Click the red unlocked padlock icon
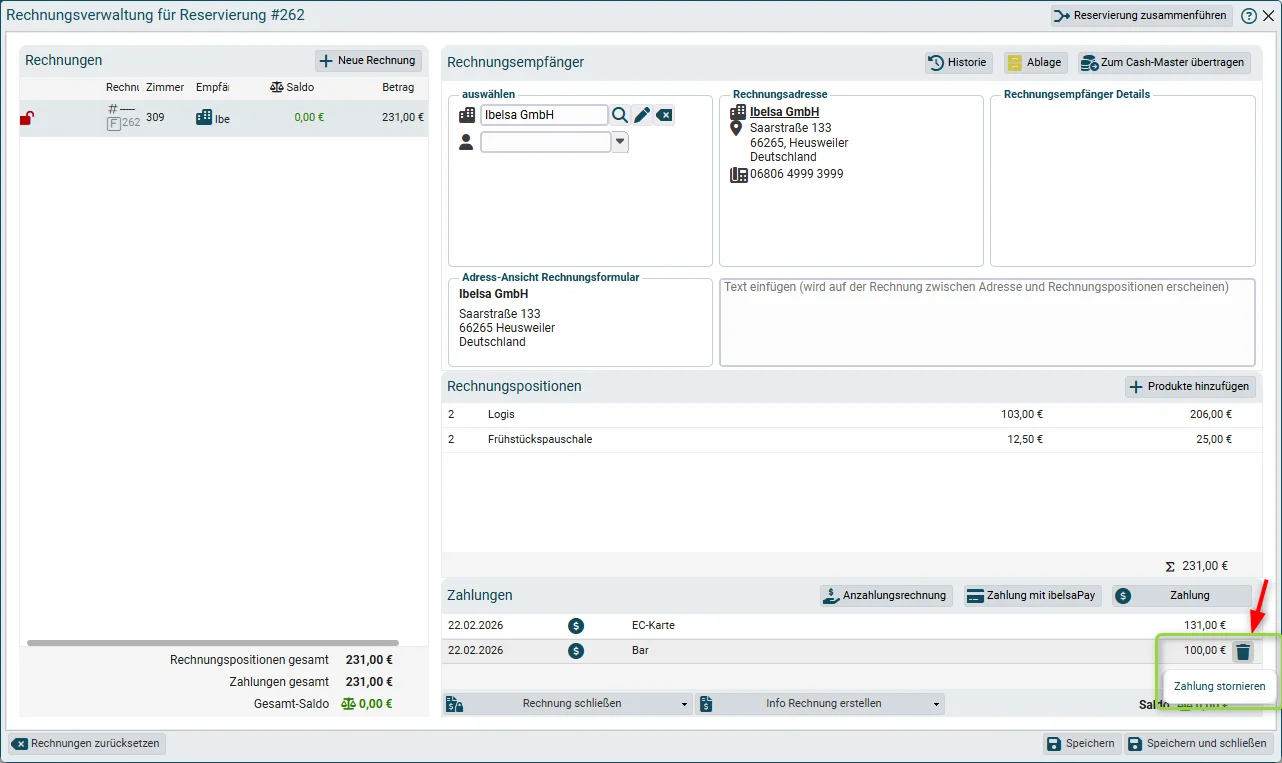Image resolution: width=1282 pixels, height=763 pixels. 27,118
